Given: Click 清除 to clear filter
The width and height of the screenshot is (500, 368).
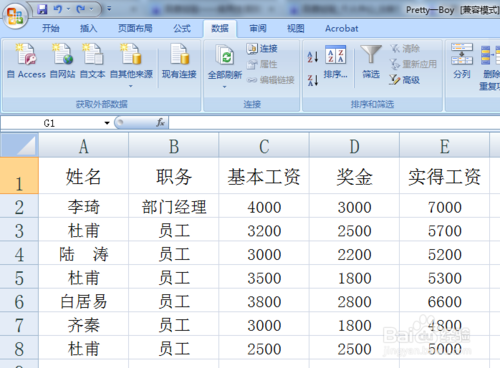Looking at the screenshot, I should click(x=405, y=49).
